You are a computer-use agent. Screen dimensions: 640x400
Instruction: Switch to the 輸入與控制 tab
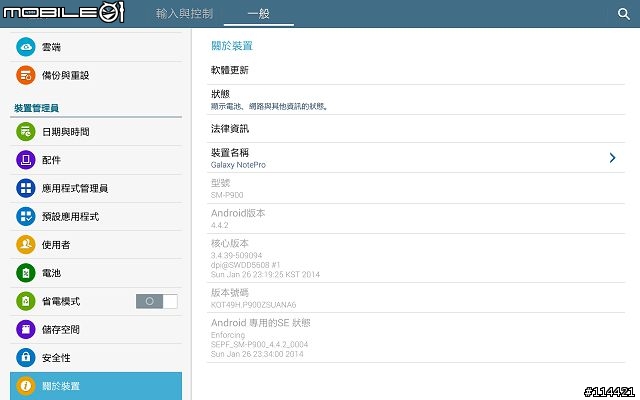(x=184, y=13)
